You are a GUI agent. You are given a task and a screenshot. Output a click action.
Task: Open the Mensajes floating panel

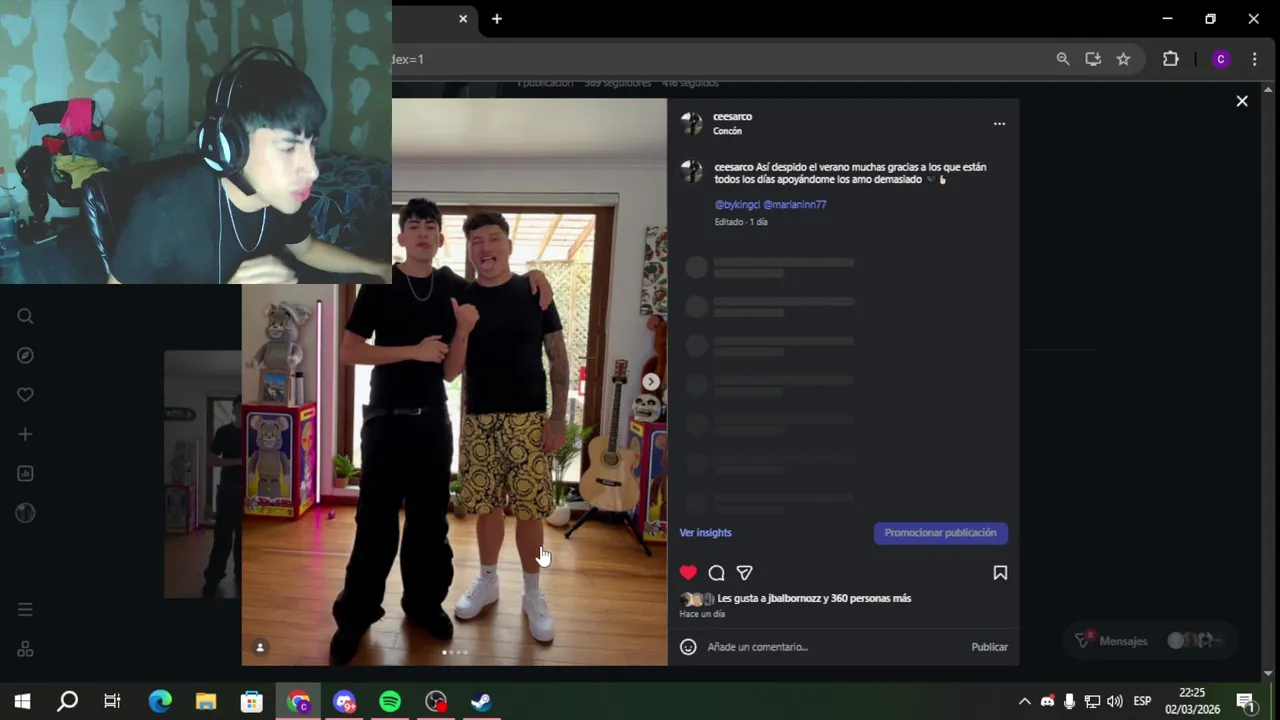1150,641
